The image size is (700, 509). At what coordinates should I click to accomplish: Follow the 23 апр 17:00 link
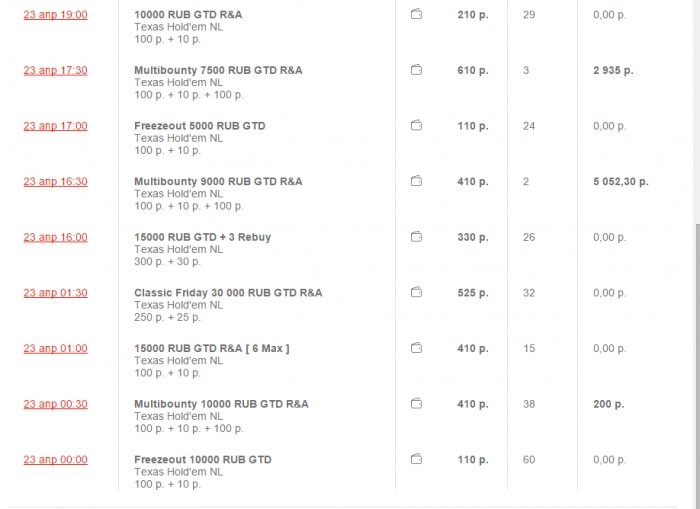[55, 126]
